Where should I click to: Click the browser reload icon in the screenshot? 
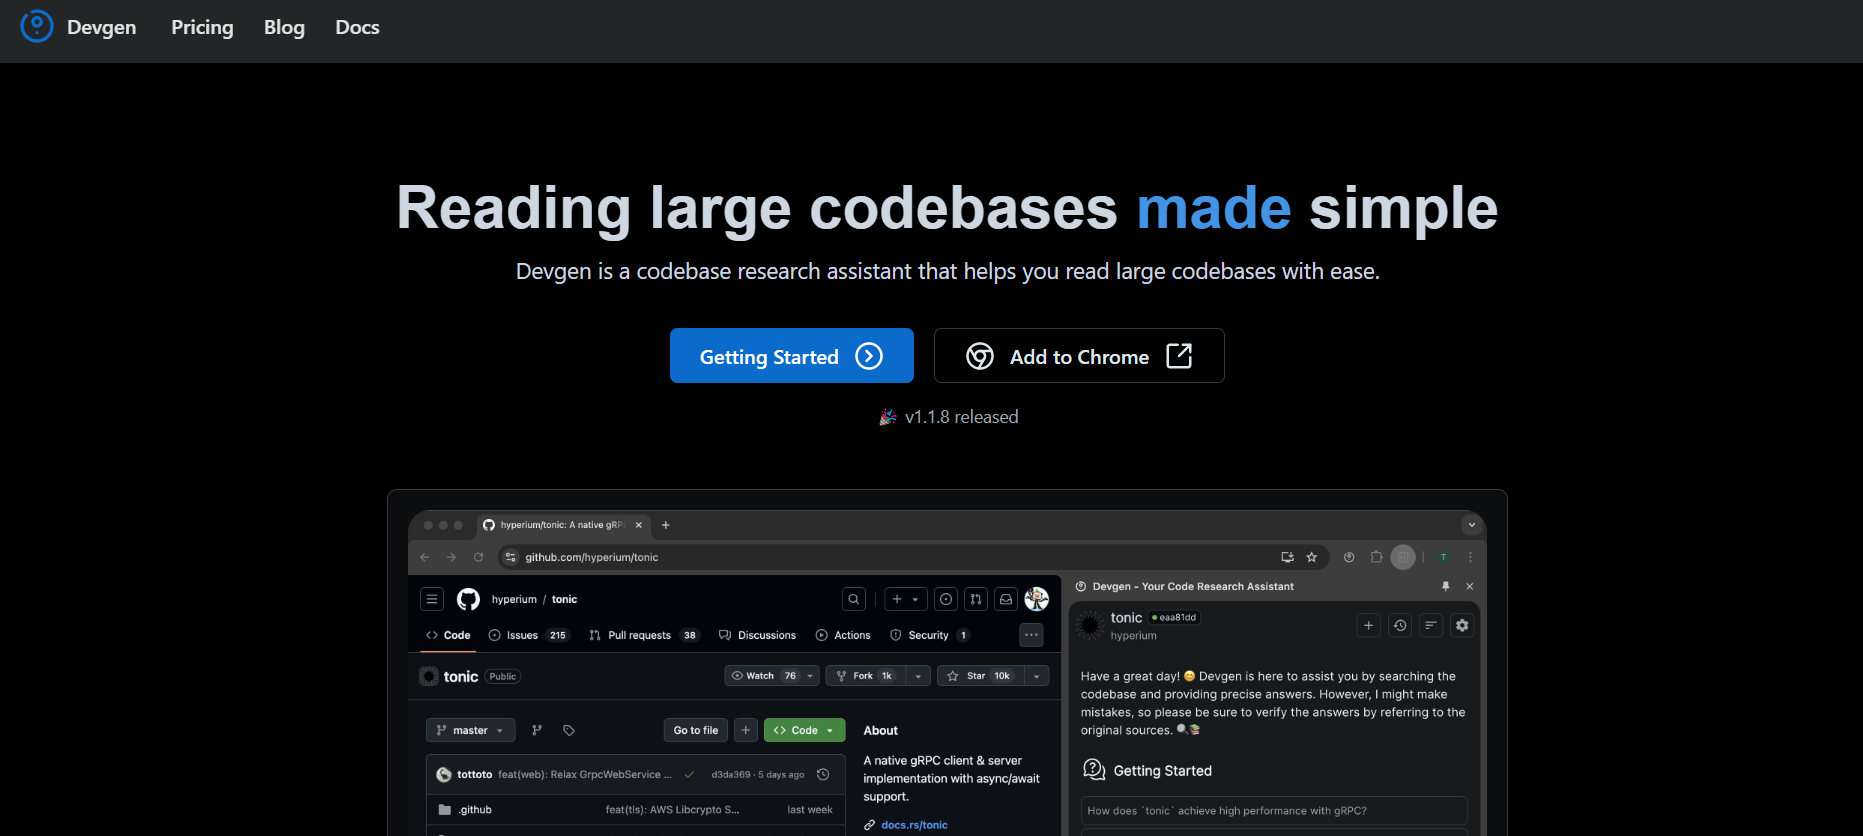point(478,557)
